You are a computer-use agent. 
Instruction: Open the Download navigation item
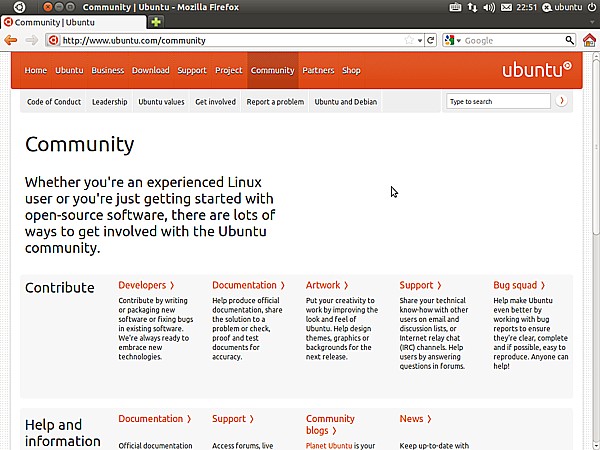click(x=150, y=70)
